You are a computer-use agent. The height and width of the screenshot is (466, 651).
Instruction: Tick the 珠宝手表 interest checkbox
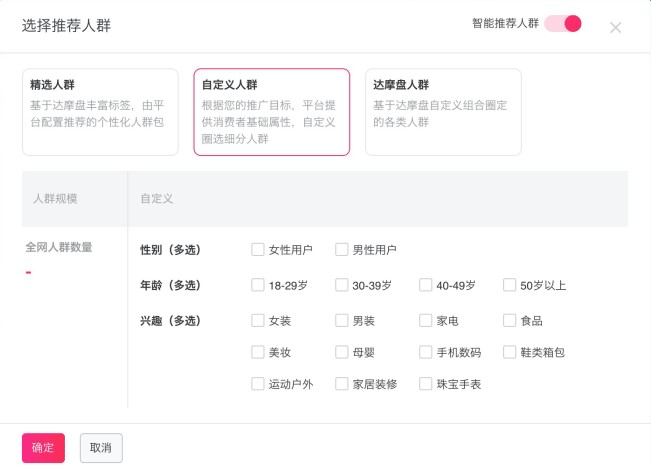[426, 384]
